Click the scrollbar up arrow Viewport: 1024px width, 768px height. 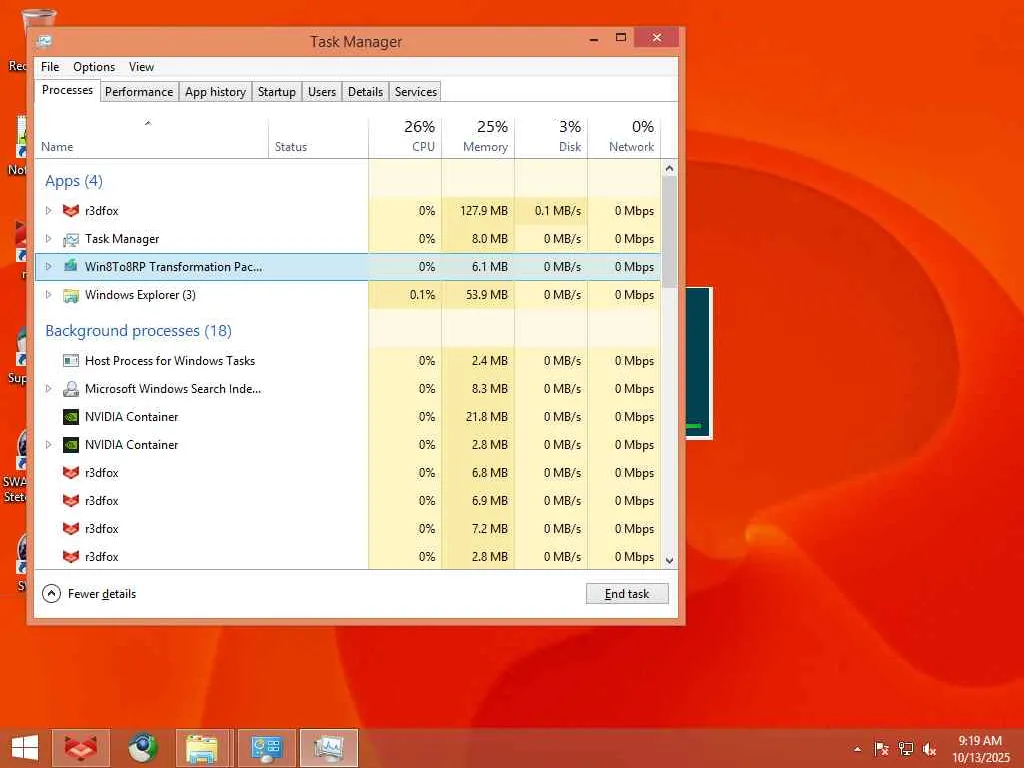[669, 168]
